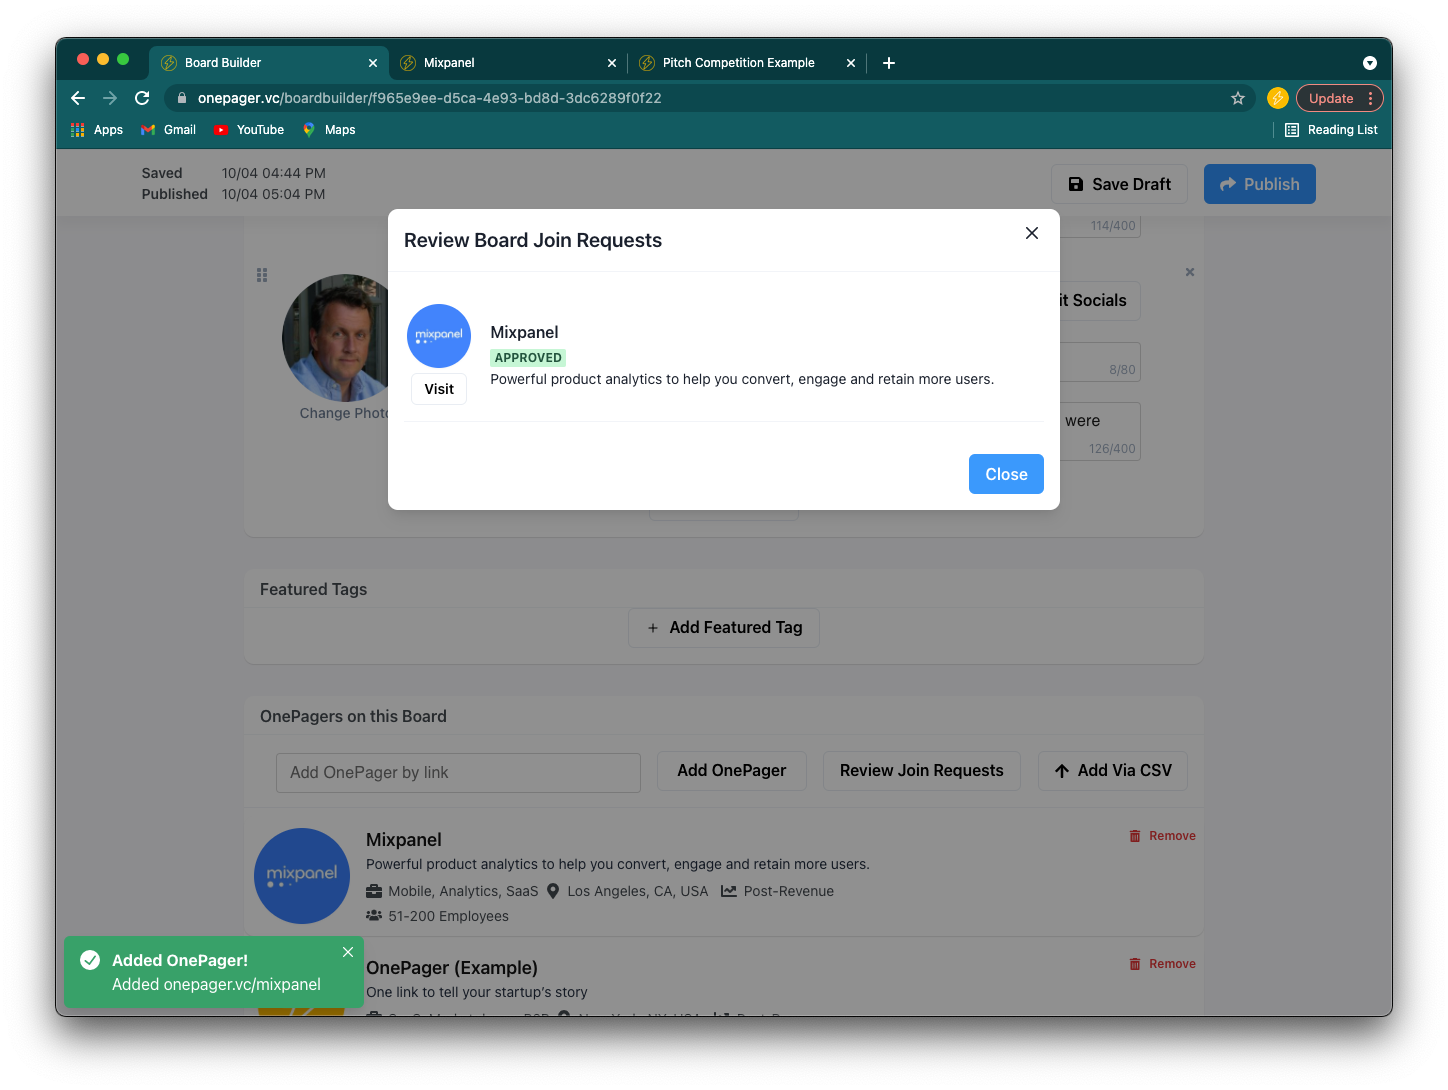Click the address bar URL
Image resolution: width=1448 pixels, height=1090 pixels.
tap(430, 98)
